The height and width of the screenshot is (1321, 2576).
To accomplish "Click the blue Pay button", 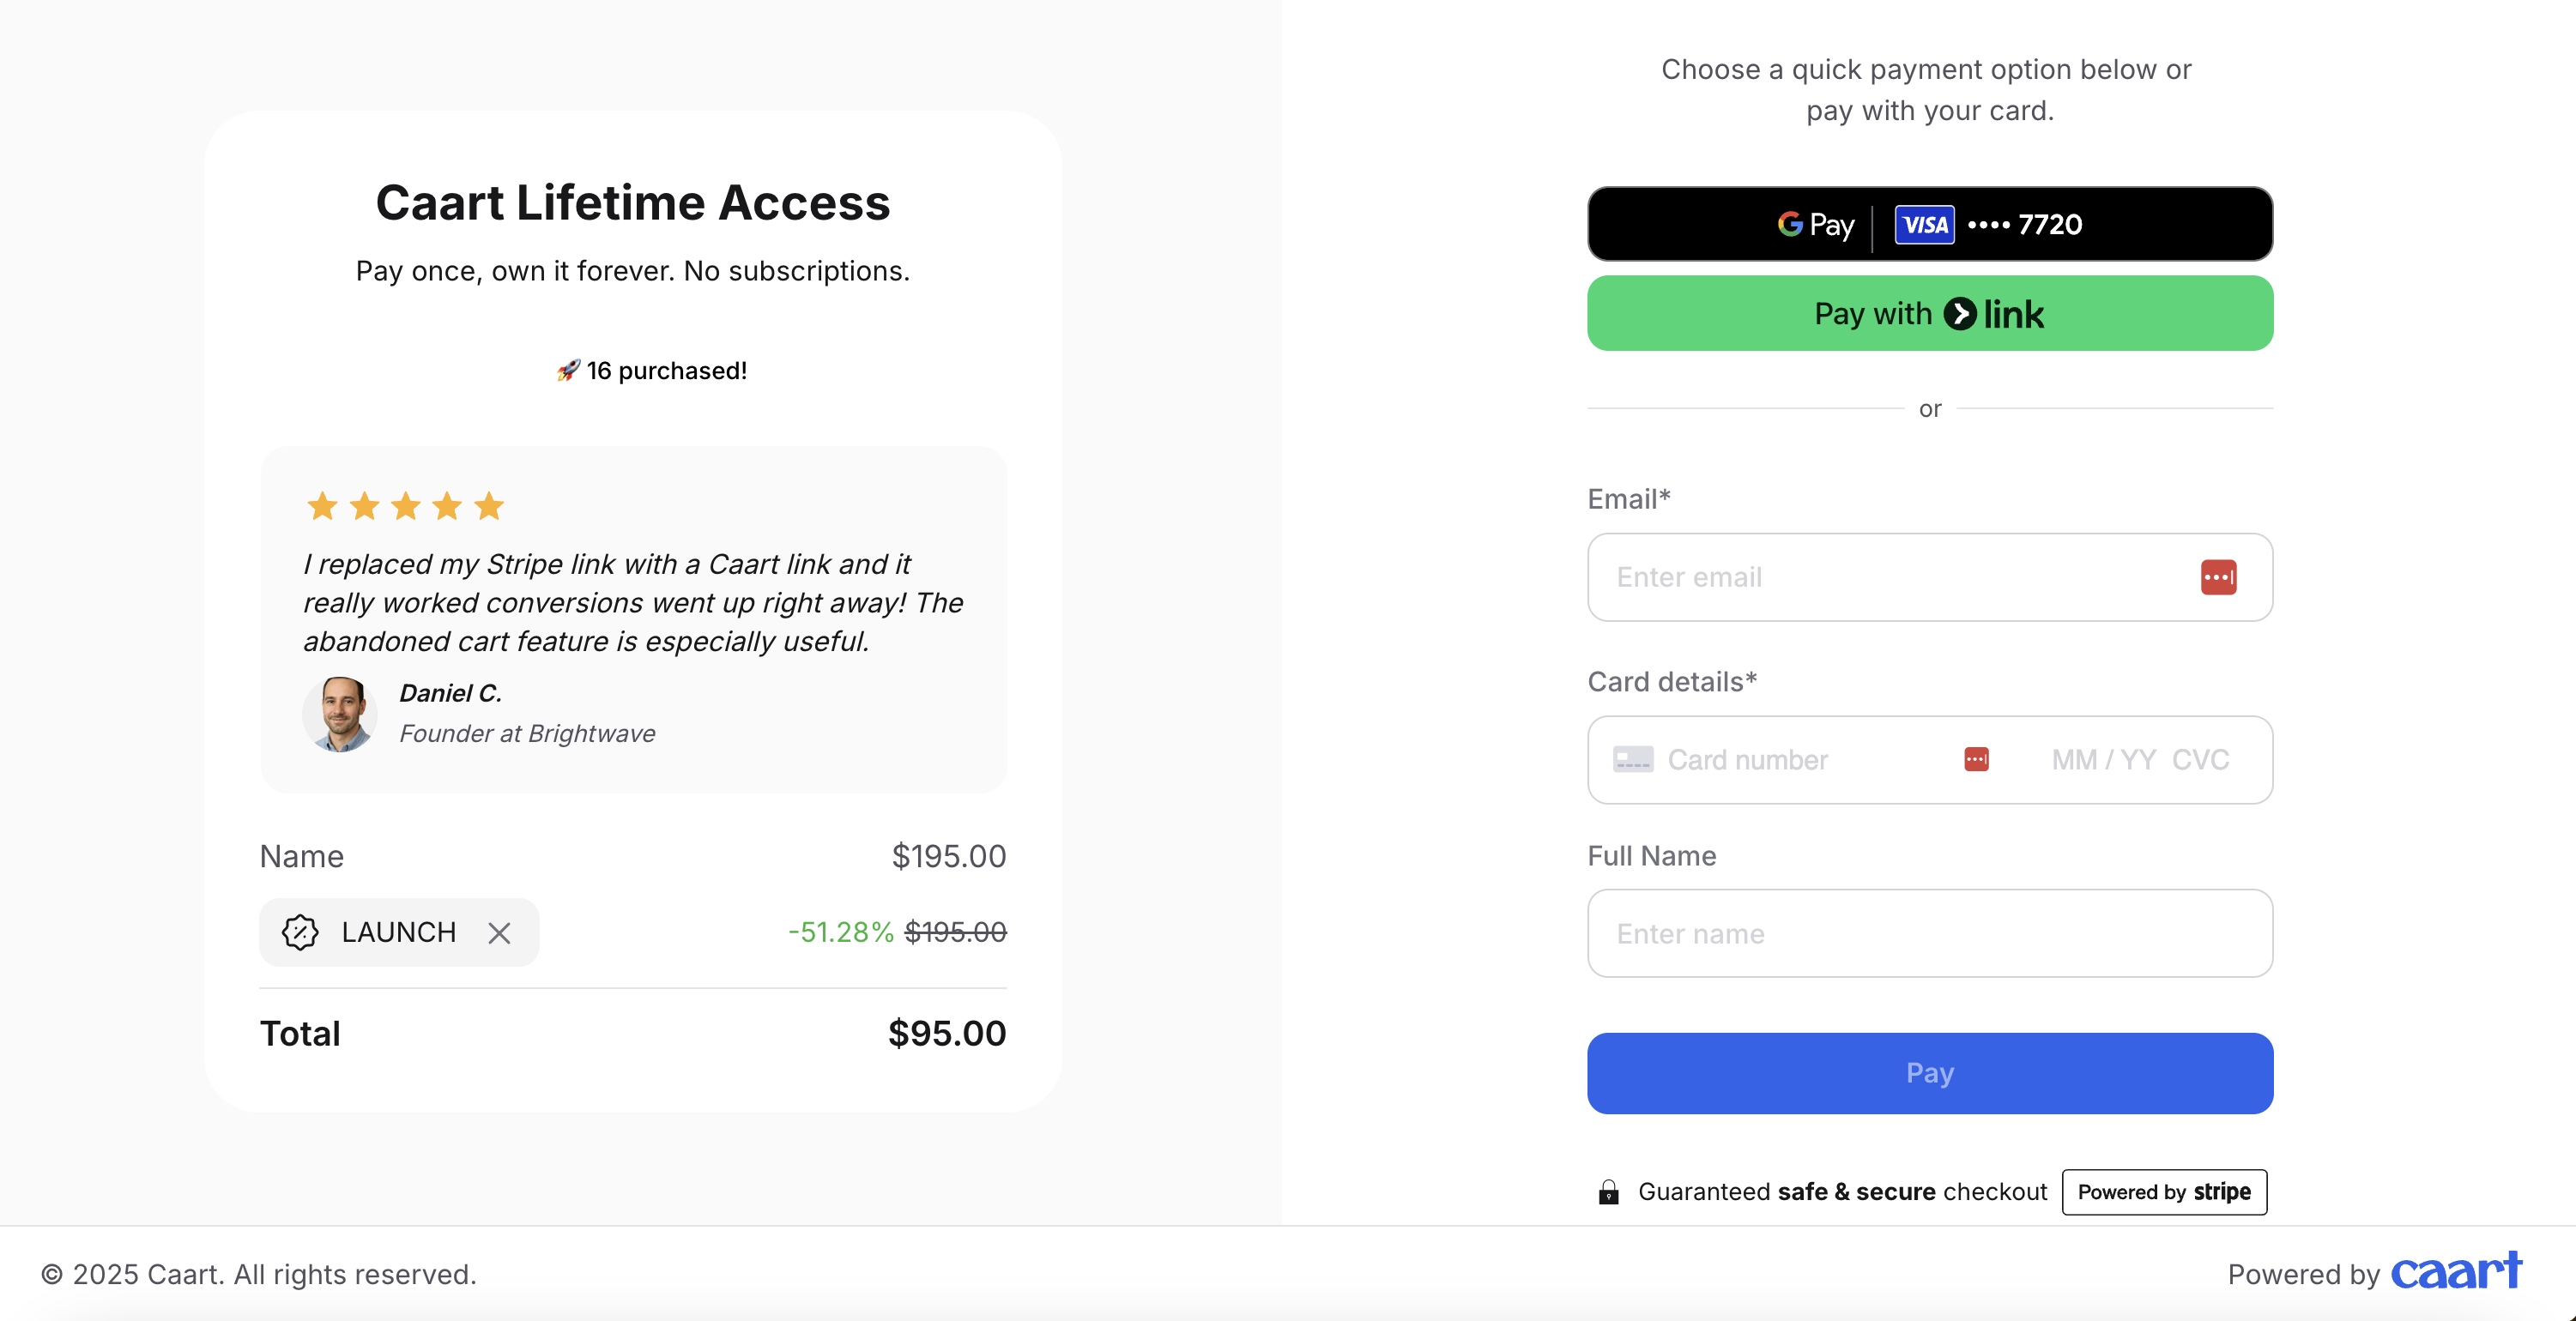I will 1929,1073.
